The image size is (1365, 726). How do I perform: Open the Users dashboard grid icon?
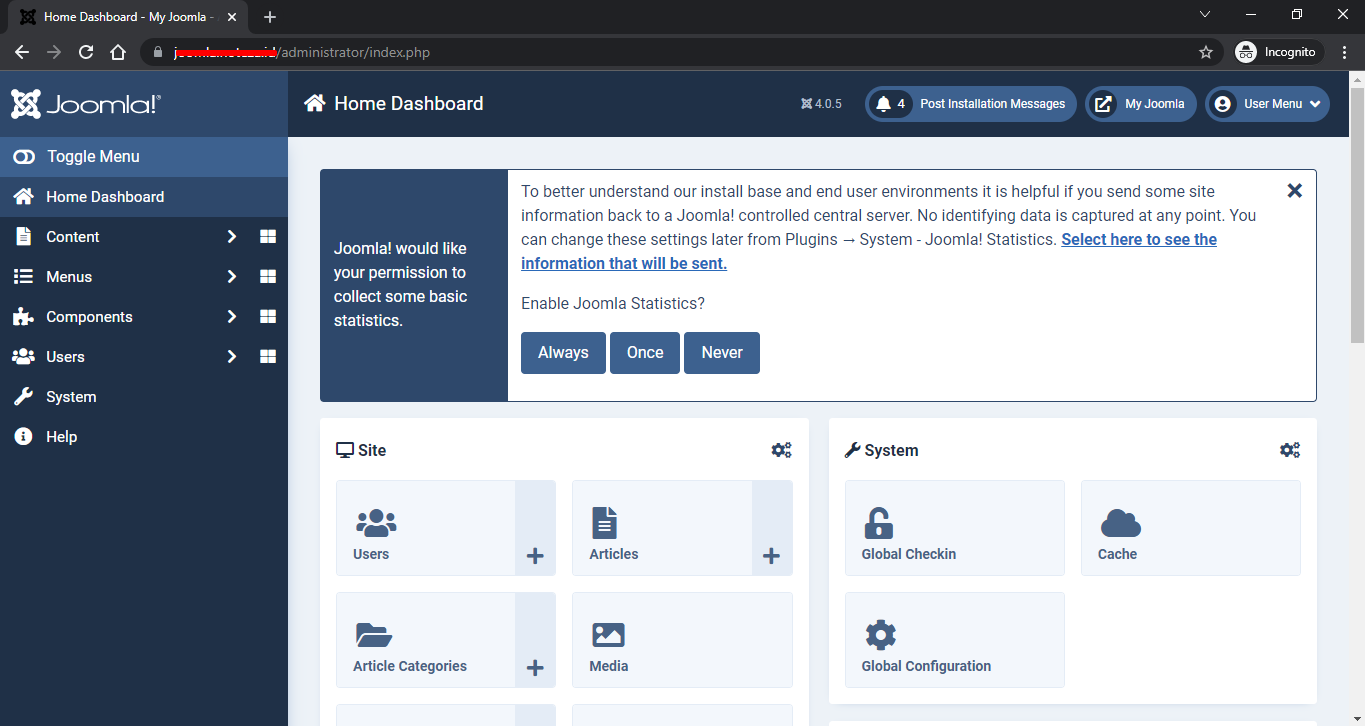tap(267, 357)
